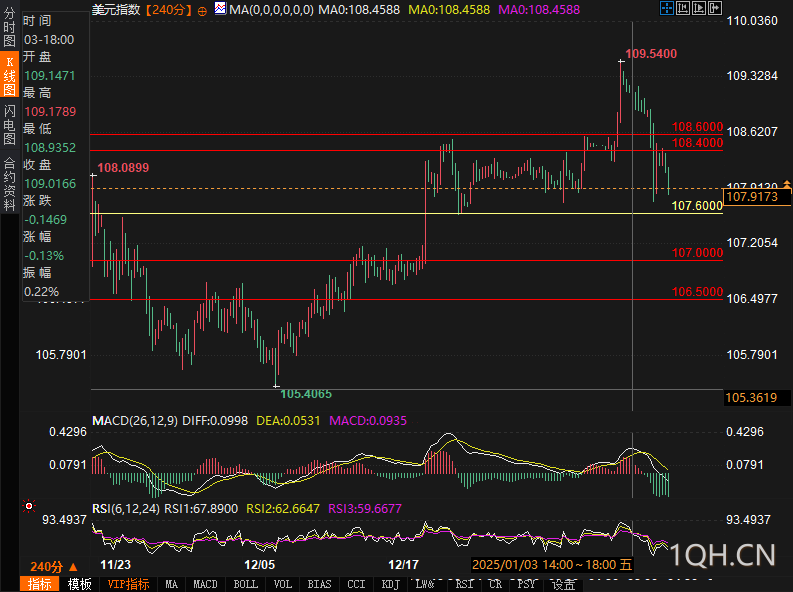
Task: Click the 109.5400 high price label
Action: (x=651, y=54)
